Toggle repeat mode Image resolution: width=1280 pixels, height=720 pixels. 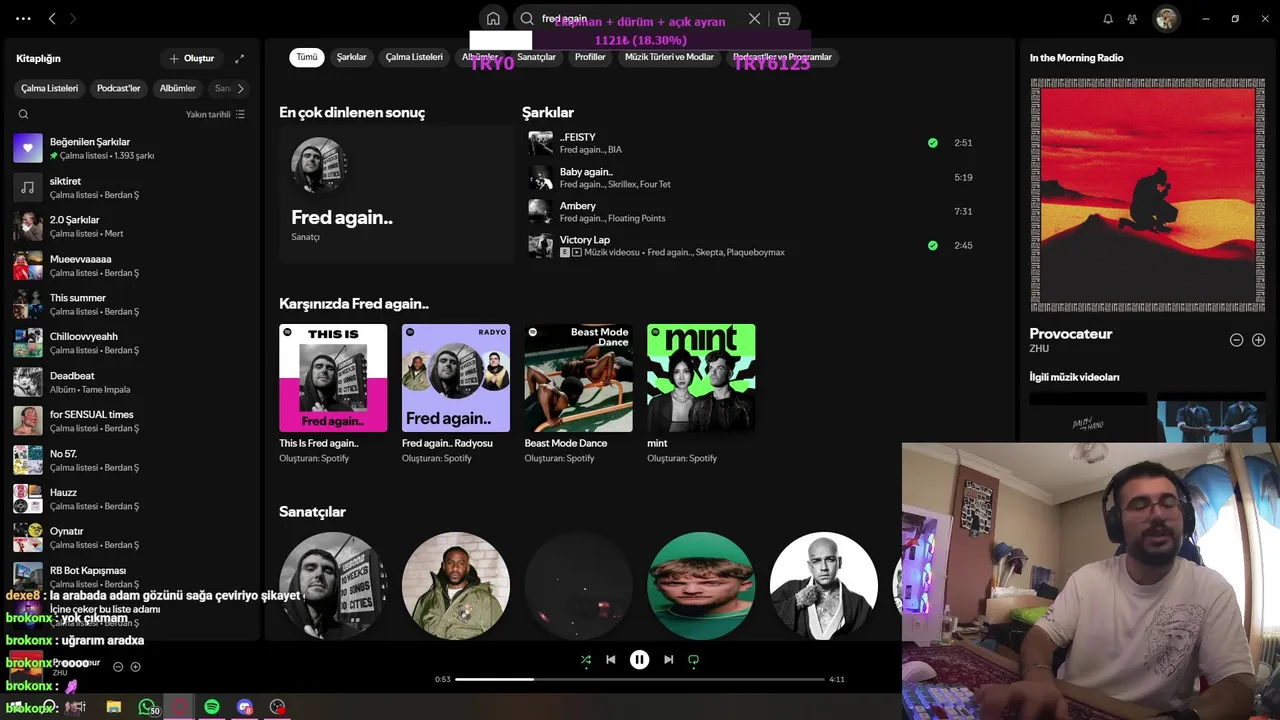click(693, 659)
